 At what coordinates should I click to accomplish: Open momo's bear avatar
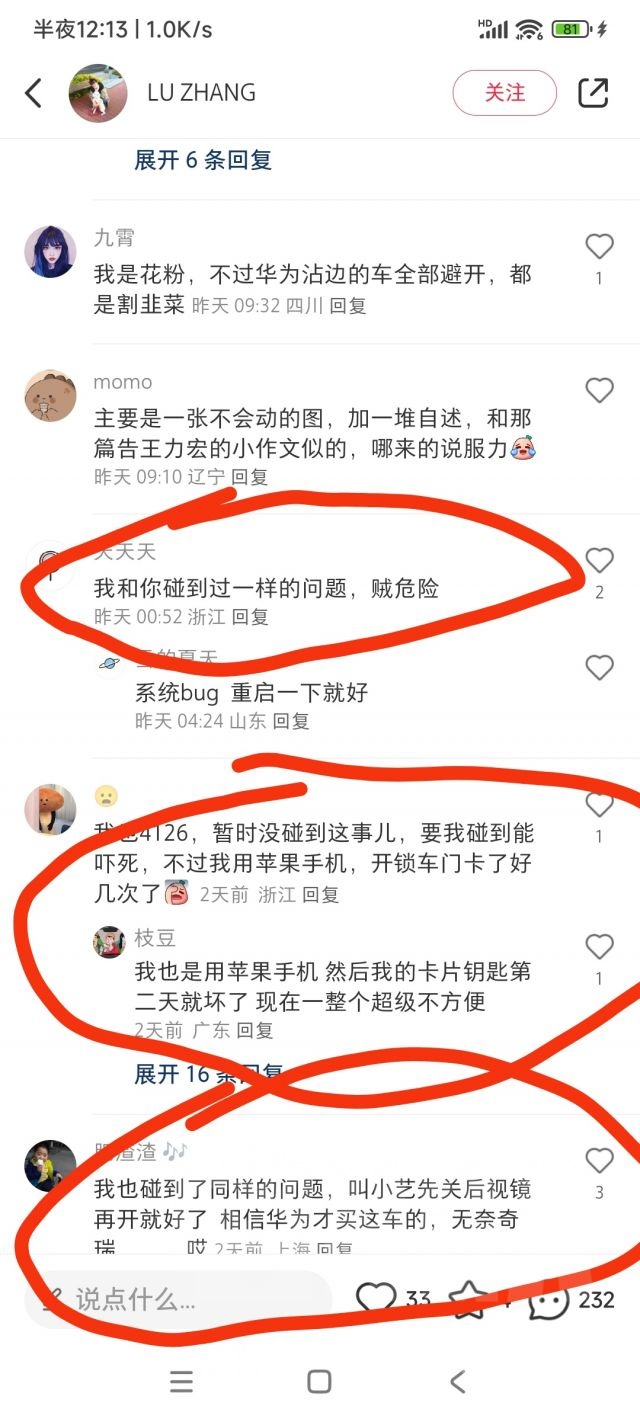(50, 395)
